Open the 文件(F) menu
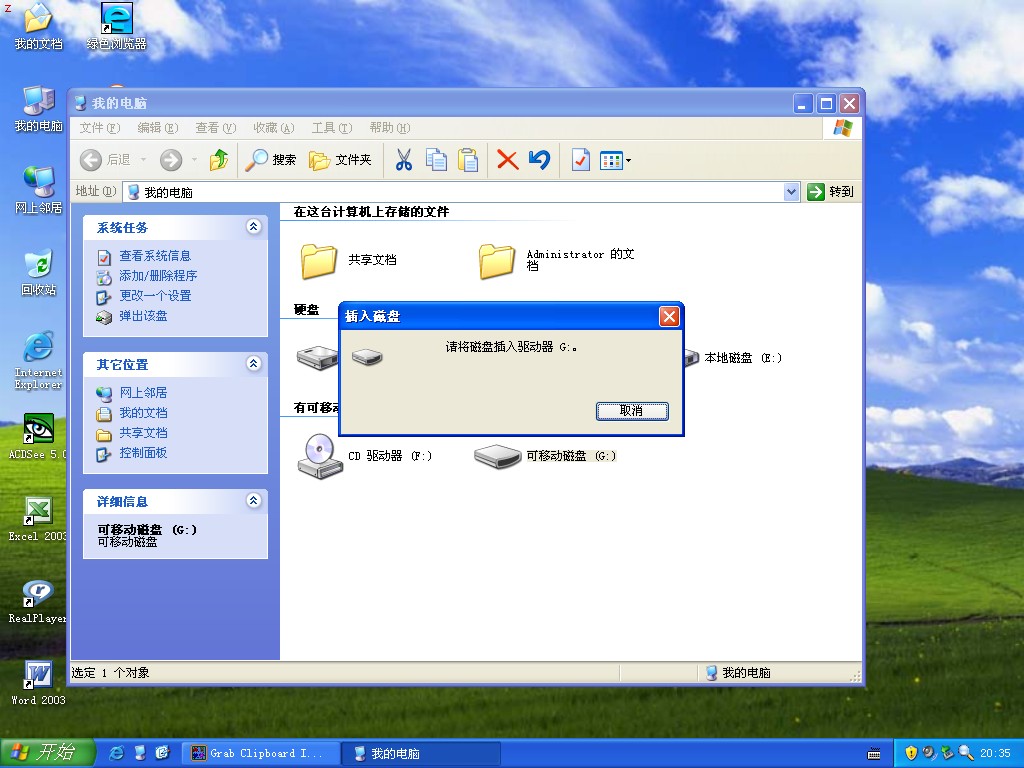The image size is (1024, 768). [99, 128]
